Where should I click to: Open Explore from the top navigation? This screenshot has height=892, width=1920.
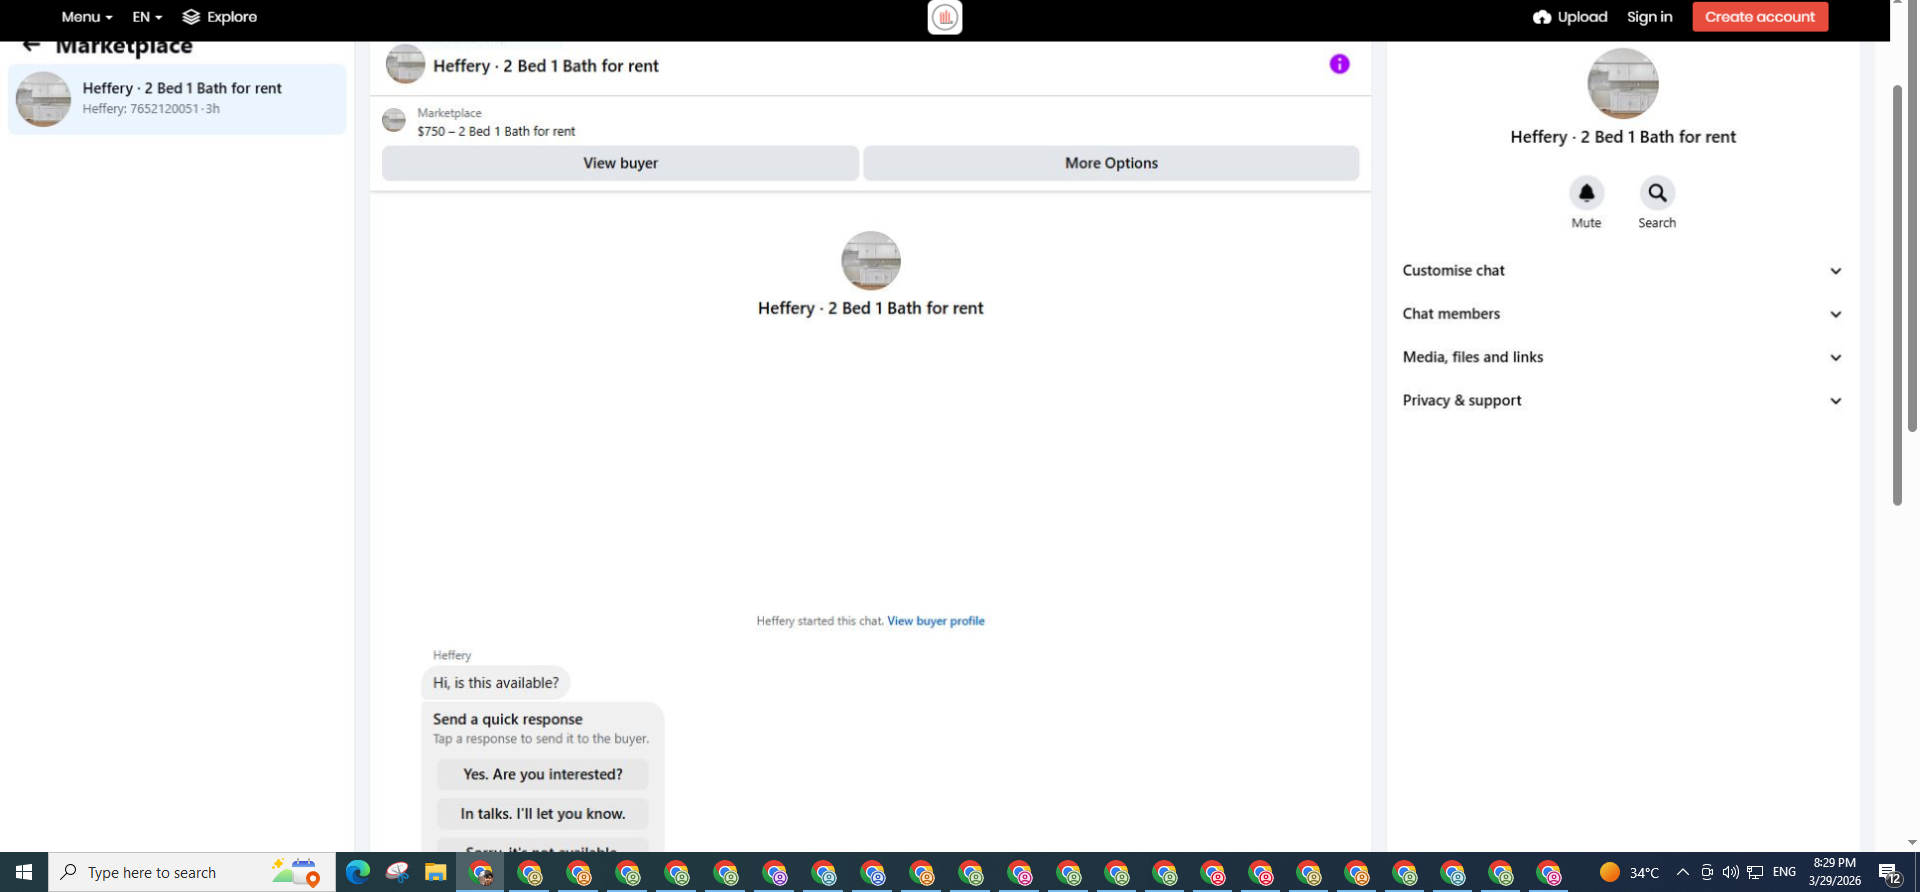coord(220,17)
